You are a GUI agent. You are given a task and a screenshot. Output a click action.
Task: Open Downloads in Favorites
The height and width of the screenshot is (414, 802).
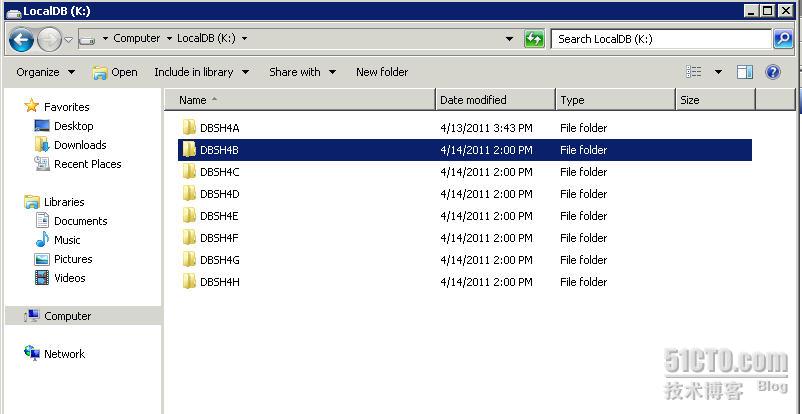pyautogui.click(x=80, y=145)
